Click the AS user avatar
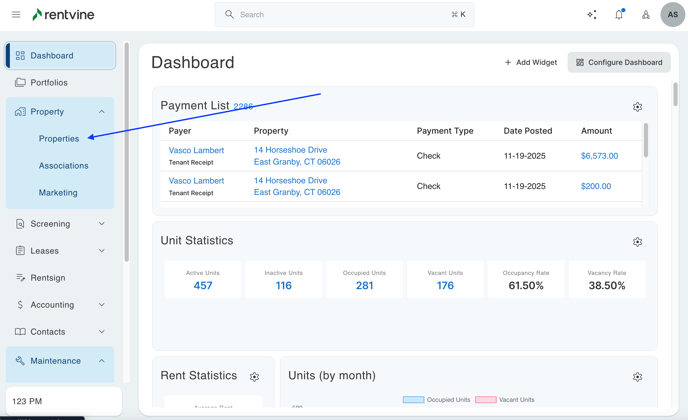The image size is (688, 420). [672, 15]
